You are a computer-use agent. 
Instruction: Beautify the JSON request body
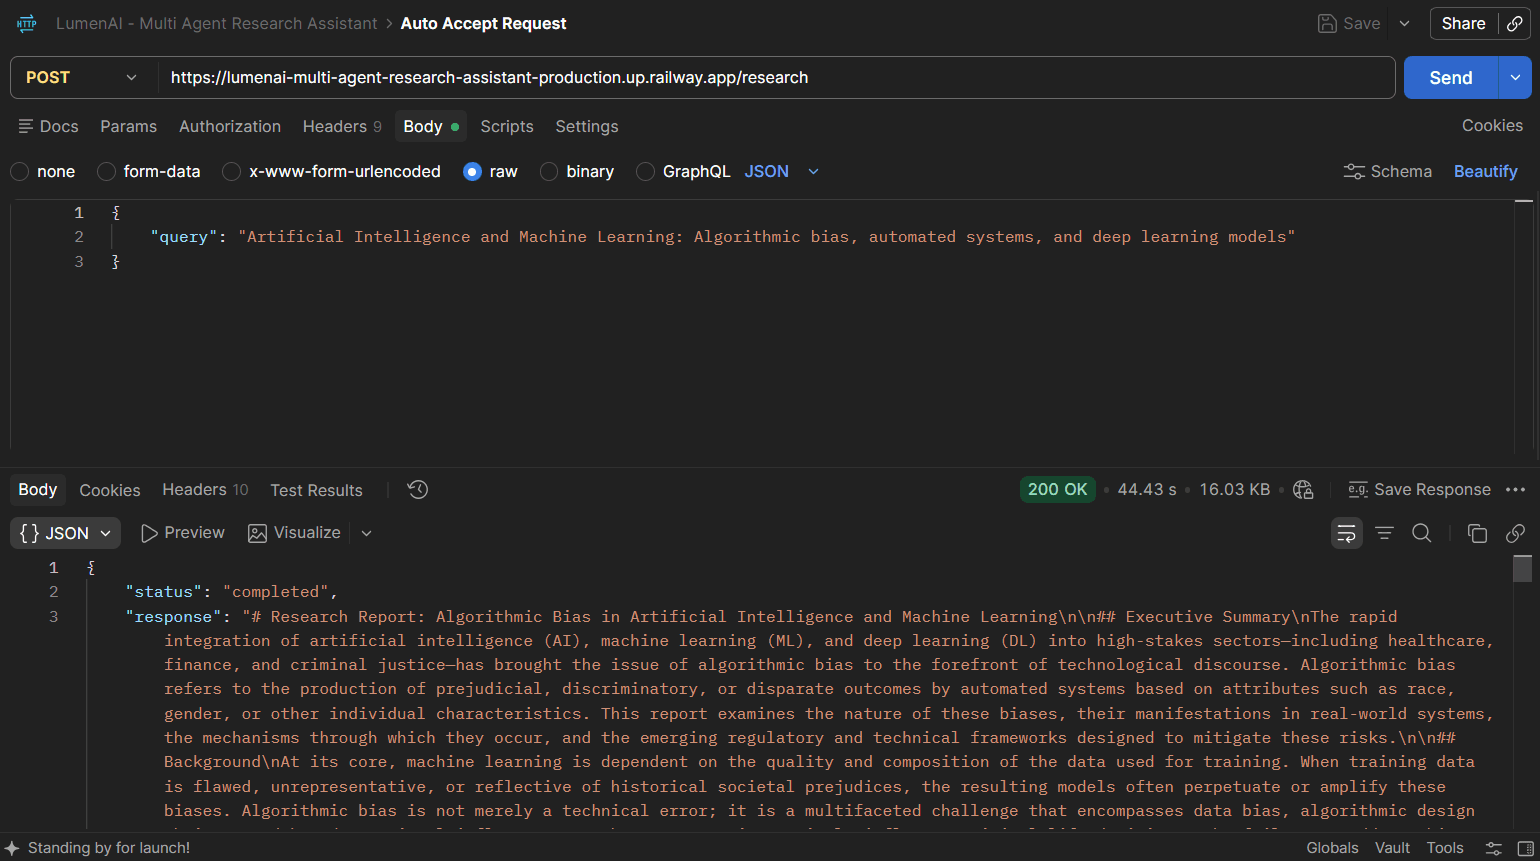[1486, 172]
